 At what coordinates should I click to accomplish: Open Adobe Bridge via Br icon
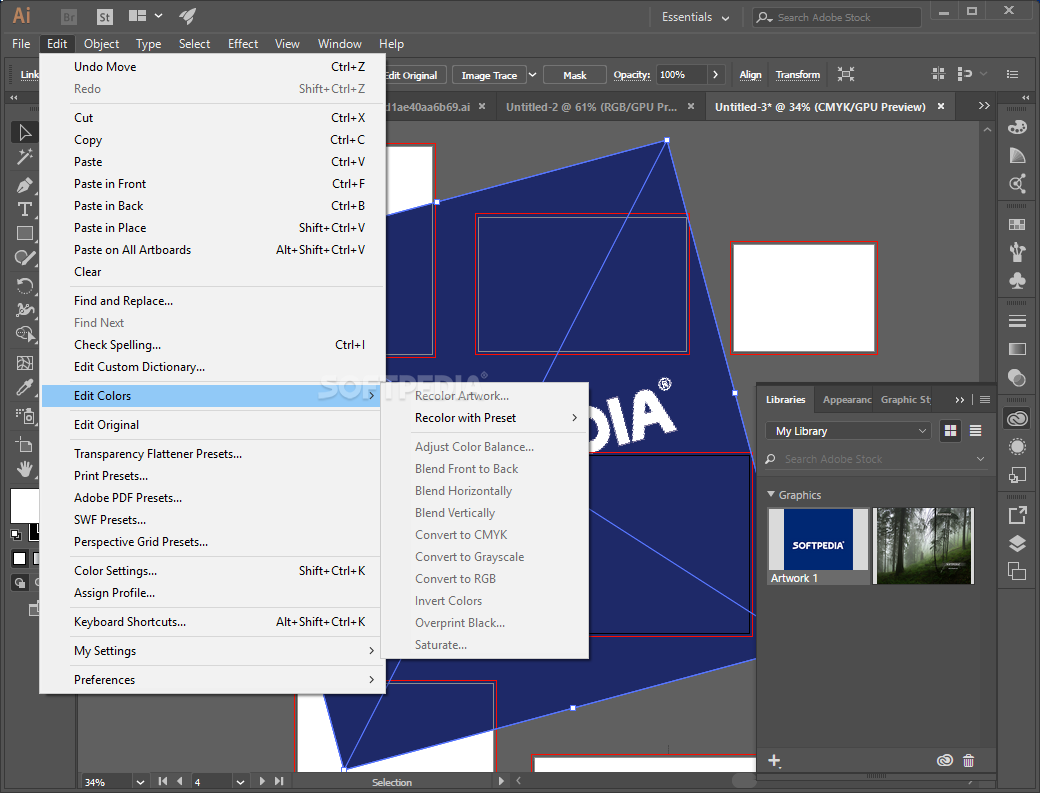click(x=68, y=17)
